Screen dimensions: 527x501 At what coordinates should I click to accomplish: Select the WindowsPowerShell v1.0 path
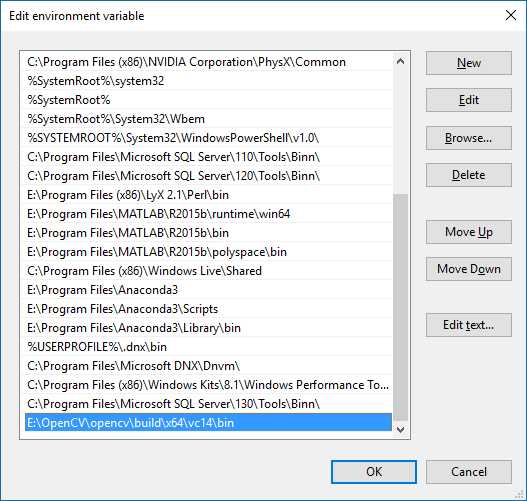point(208,138)
